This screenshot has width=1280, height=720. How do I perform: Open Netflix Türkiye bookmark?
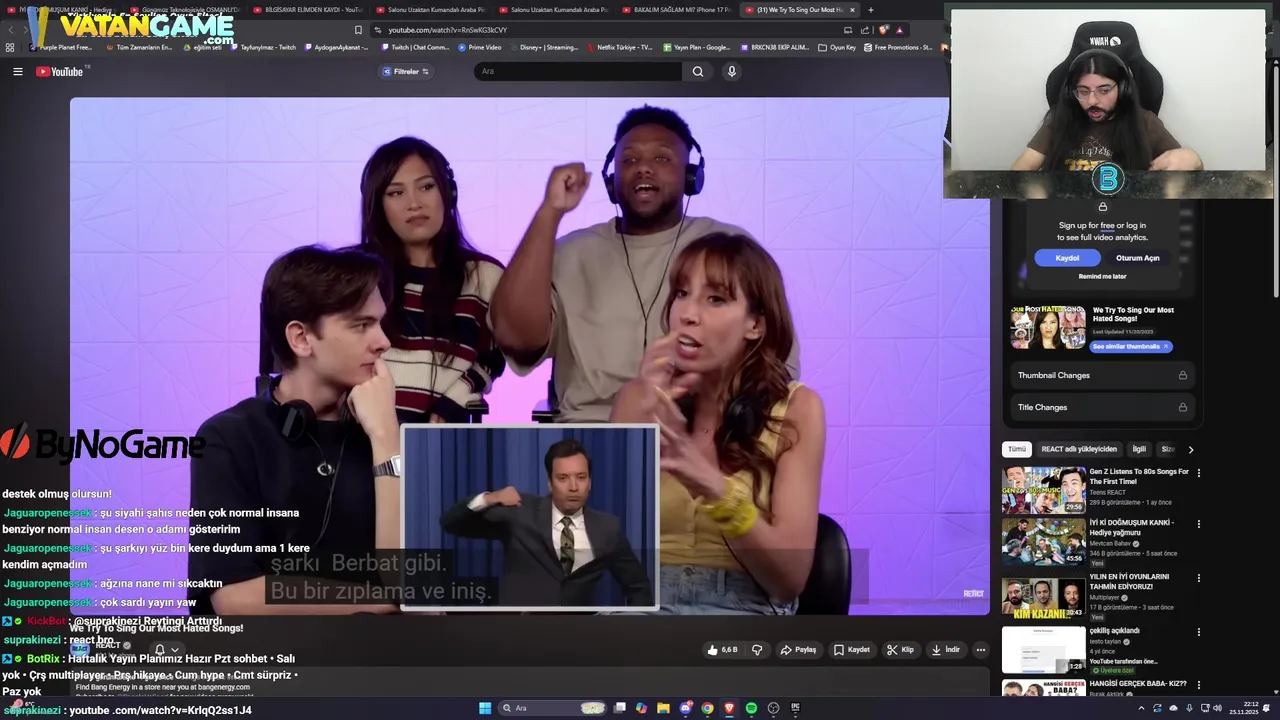[x=619, y=47]
